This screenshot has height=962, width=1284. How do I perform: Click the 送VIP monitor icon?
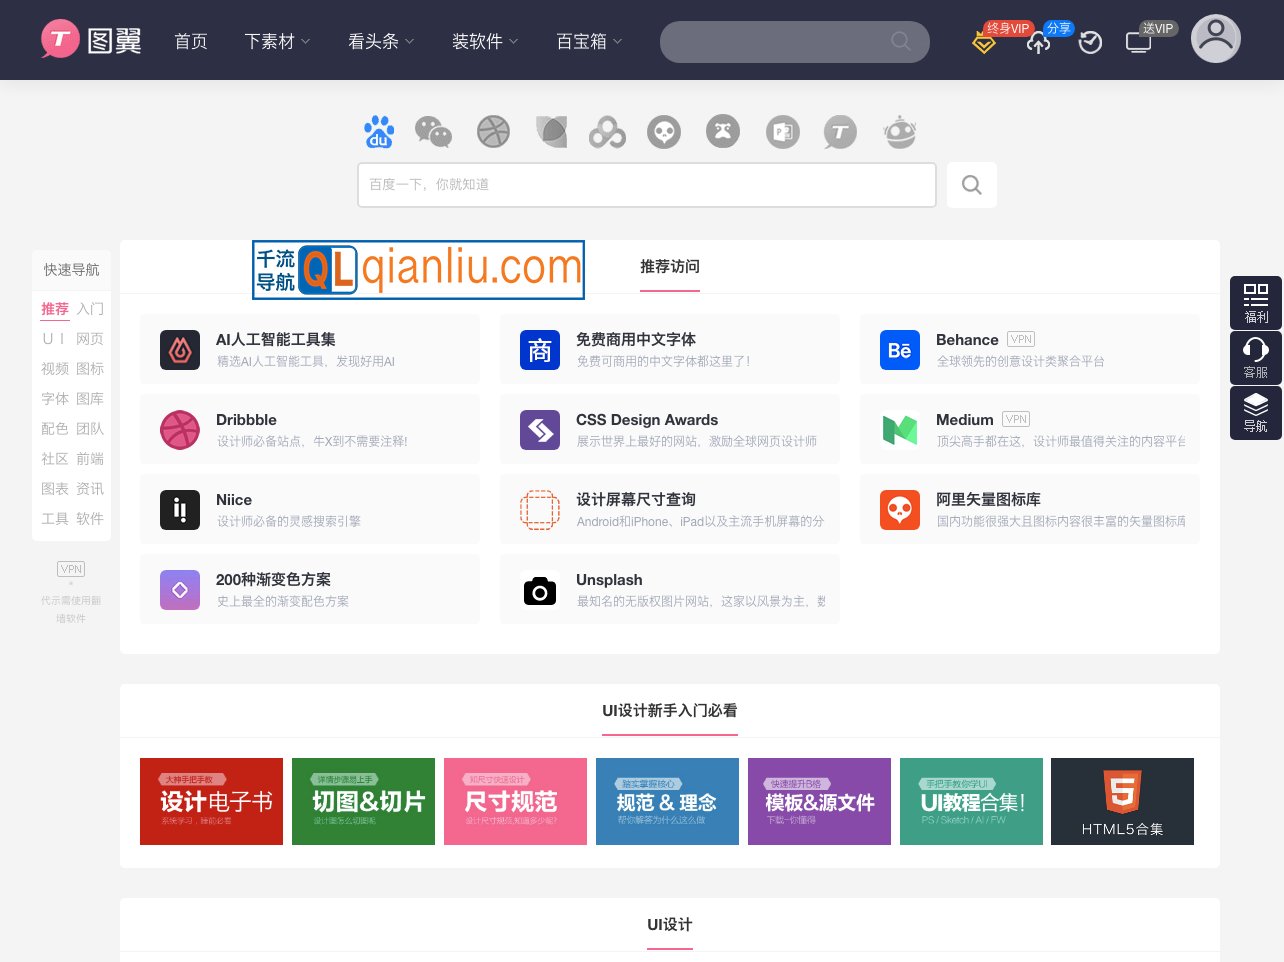(x=1139, y=42)
